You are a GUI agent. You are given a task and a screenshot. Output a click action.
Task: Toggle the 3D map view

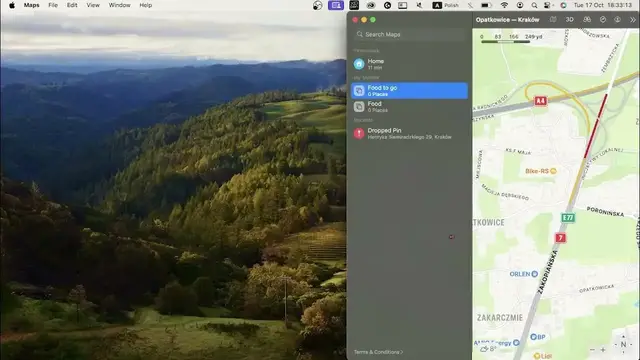[x=569, y=20]
